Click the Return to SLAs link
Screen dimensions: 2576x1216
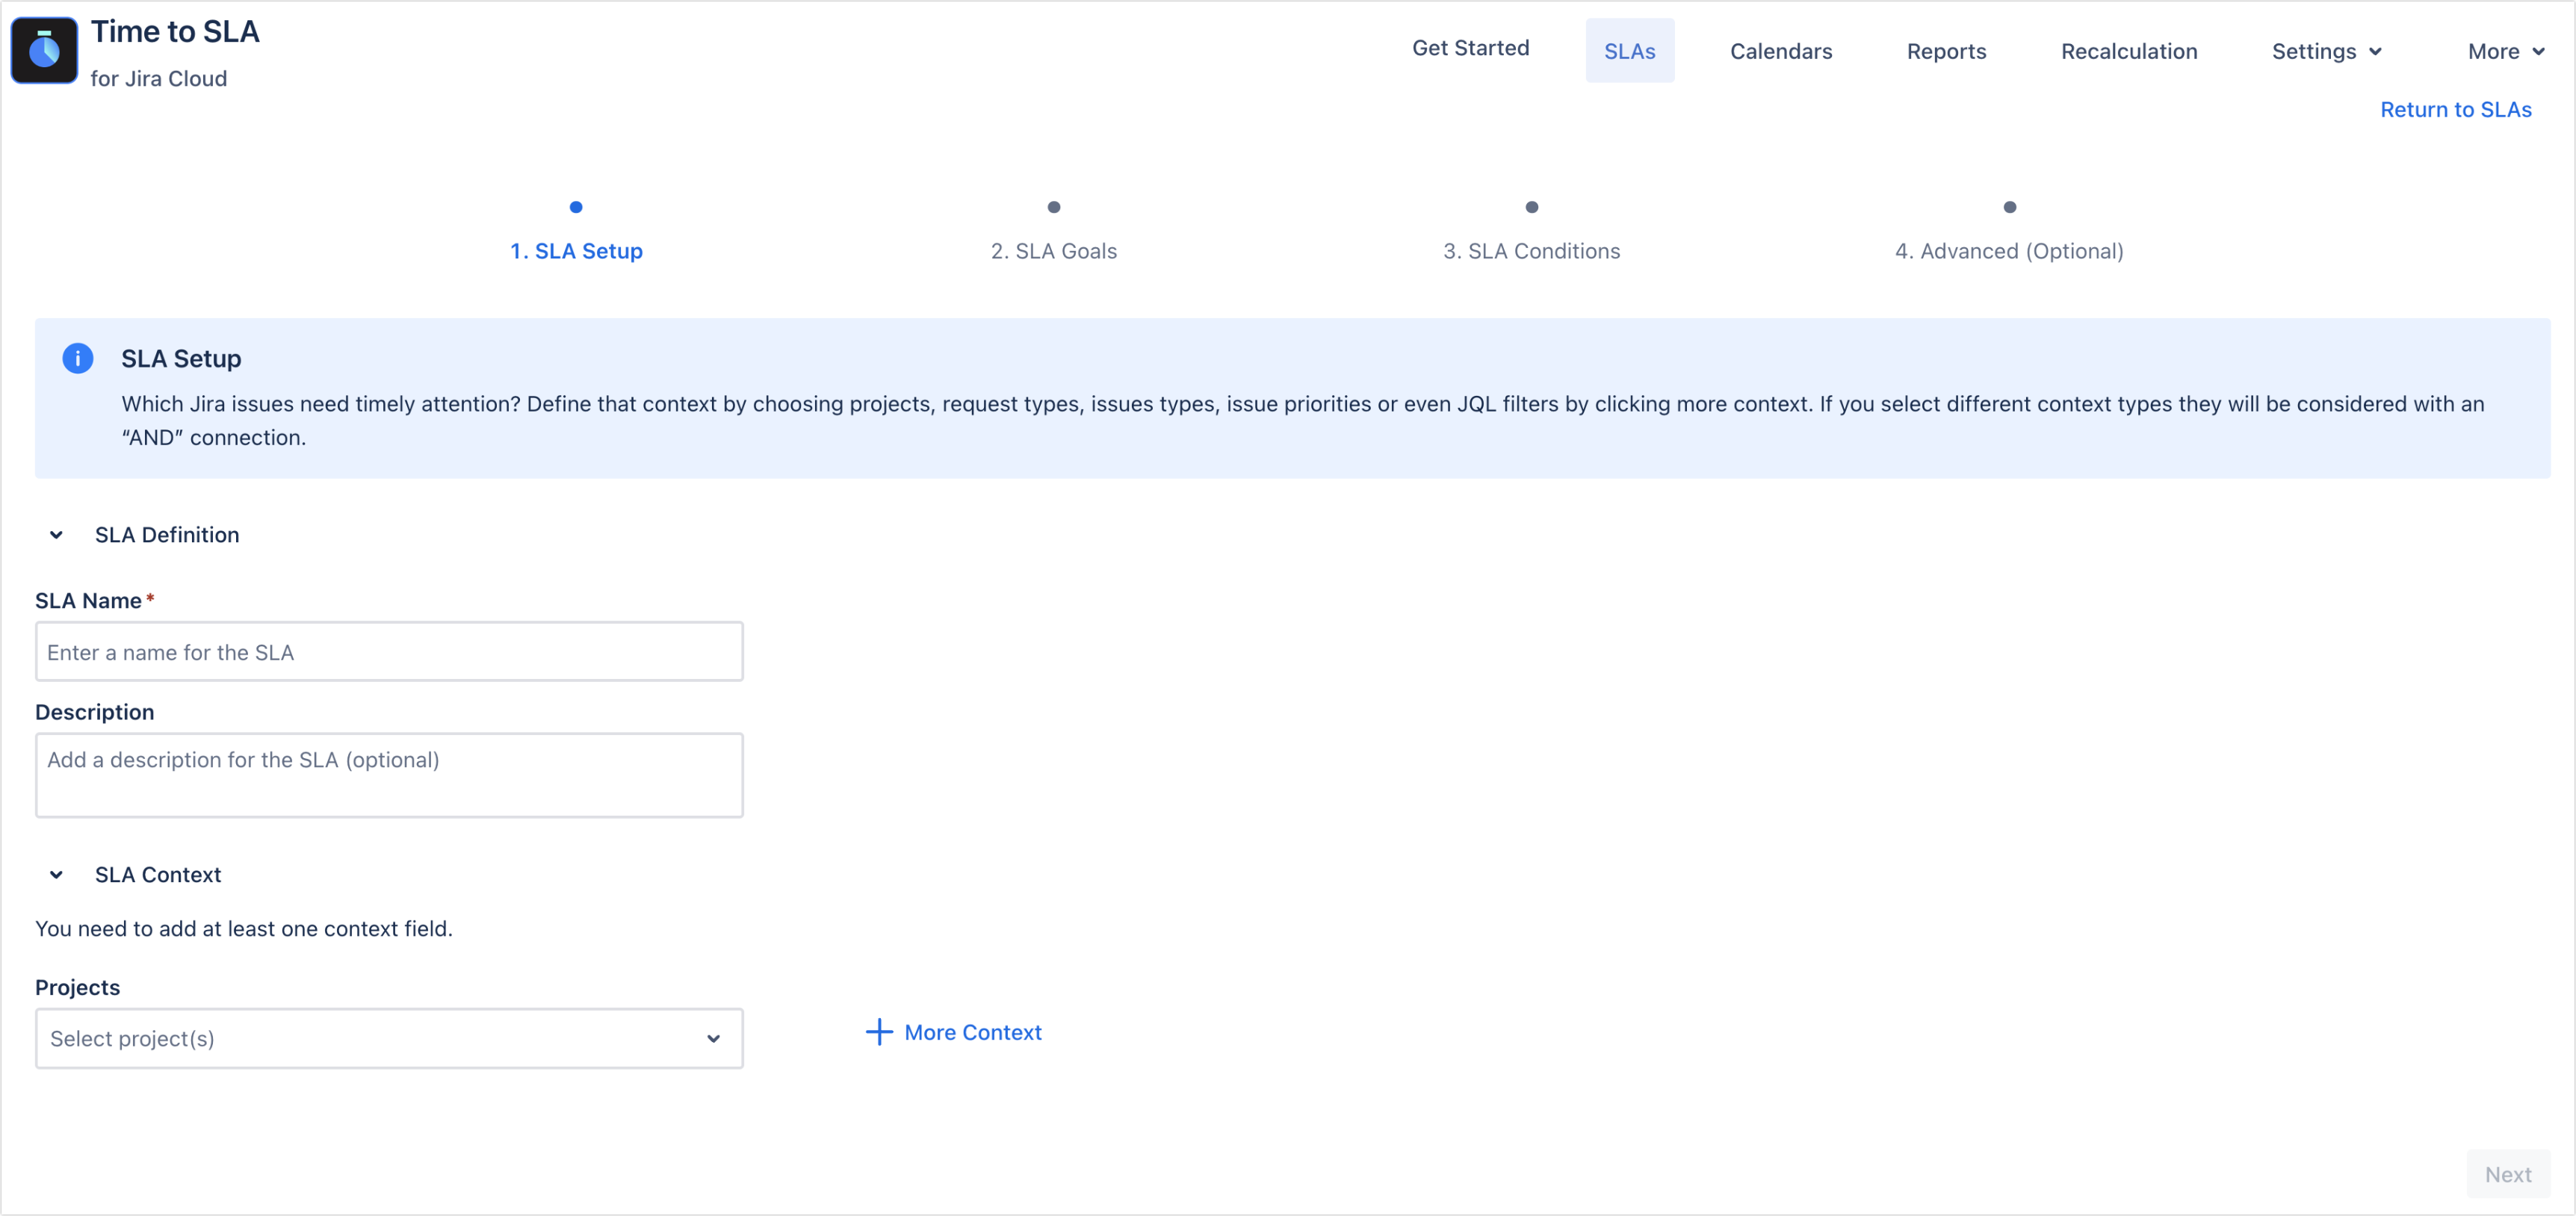2457,109
